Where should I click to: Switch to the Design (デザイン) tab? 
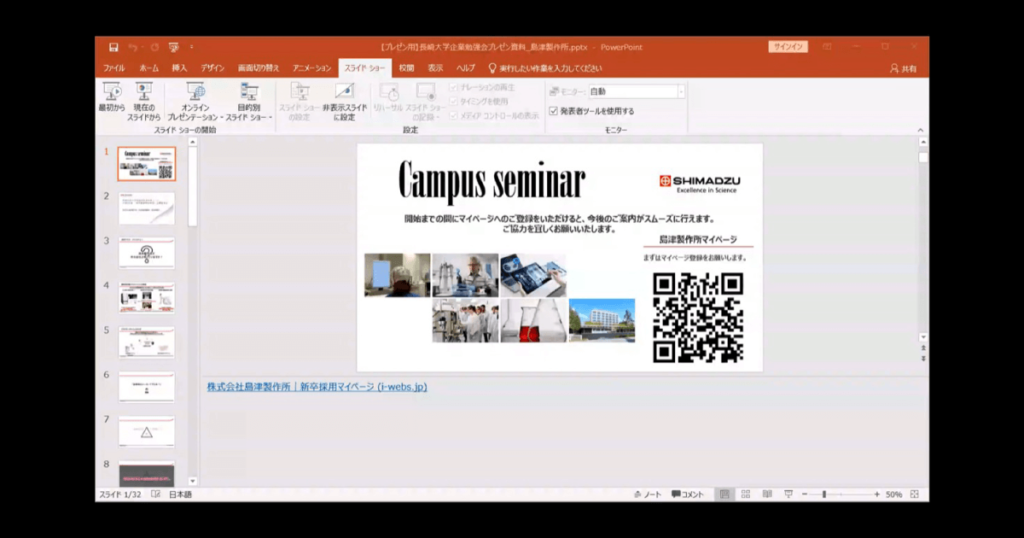[x=212, y=68]
